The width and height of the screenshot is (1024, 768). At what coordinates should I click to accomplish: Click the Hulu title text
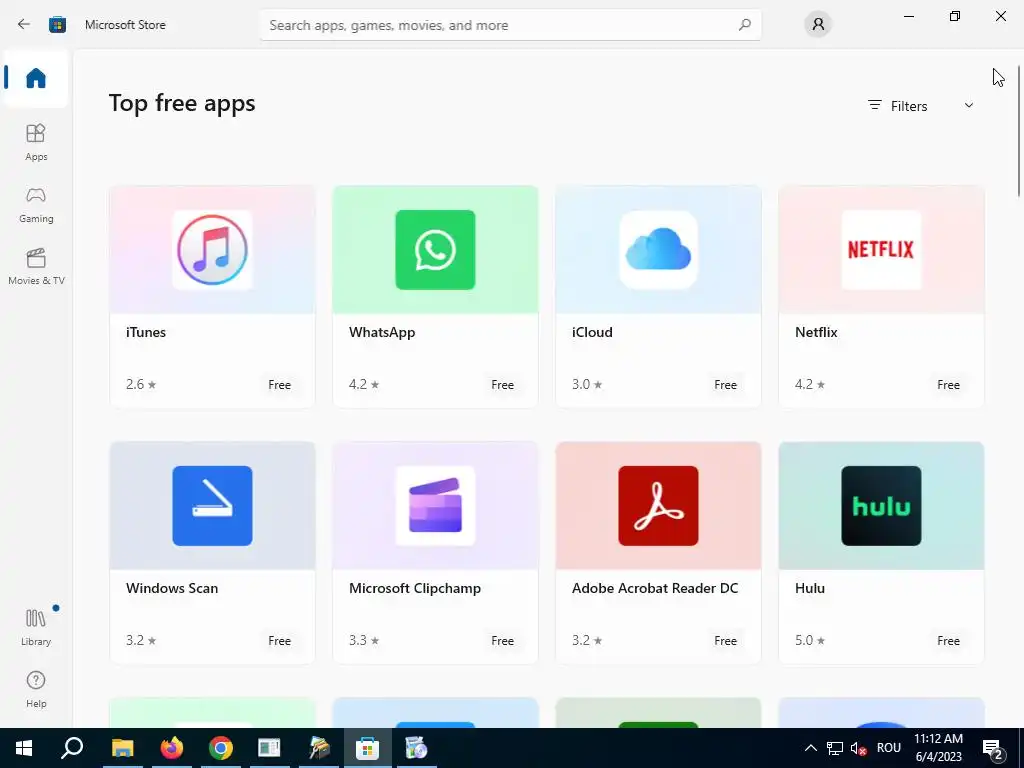(x=810, y=588)
